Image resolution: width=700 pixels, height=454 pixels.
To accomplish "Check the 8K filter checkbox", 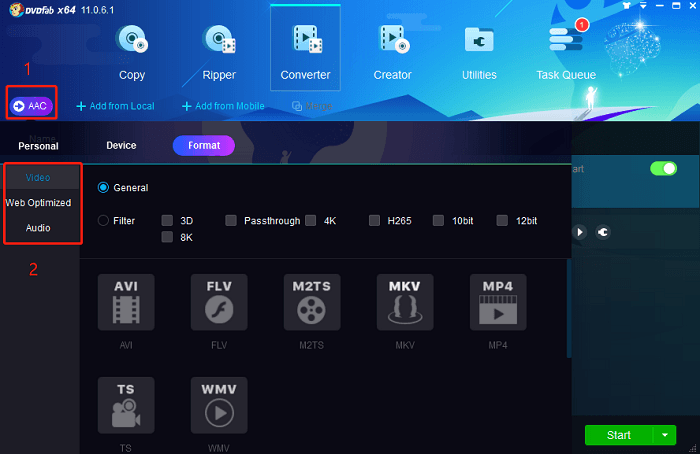I will [x=167, y=237].
